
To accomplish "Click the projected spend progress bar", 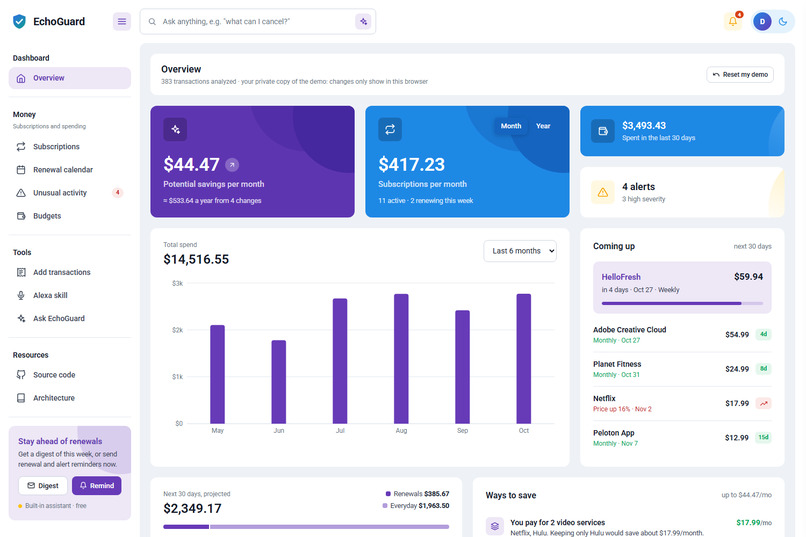I will [x=306, y=527].
